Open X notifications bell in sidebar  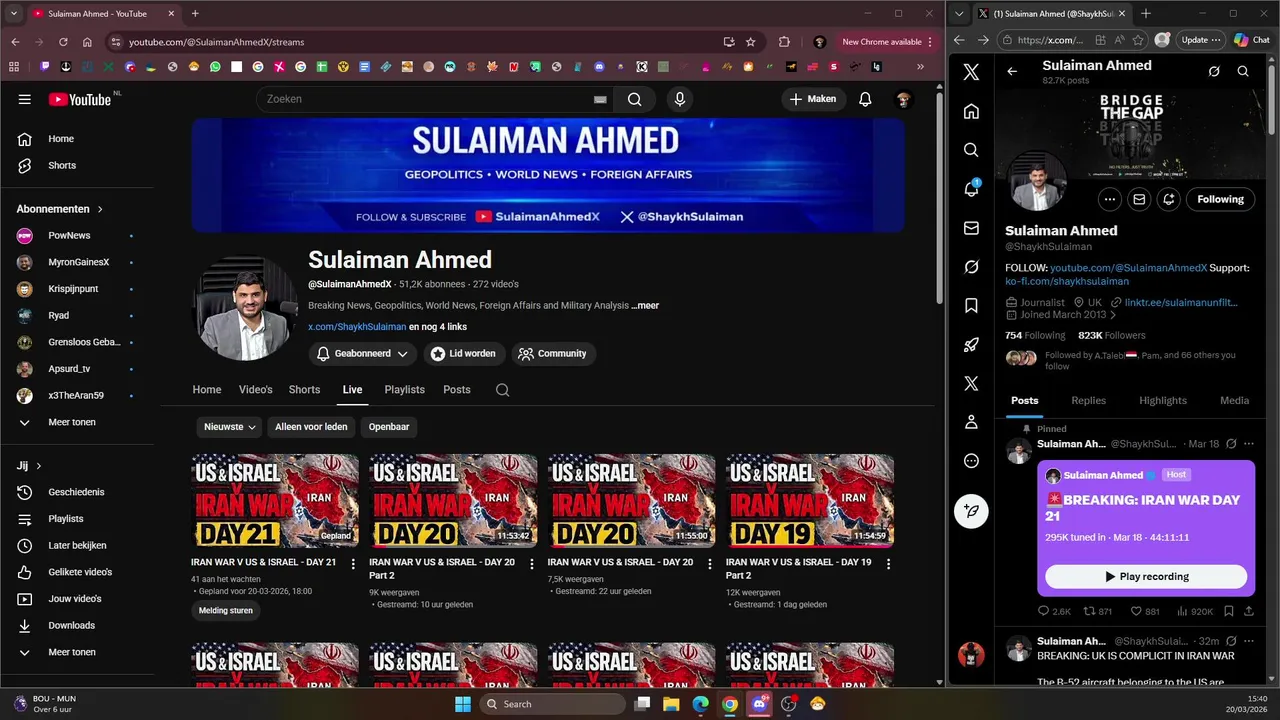(971, 189)
